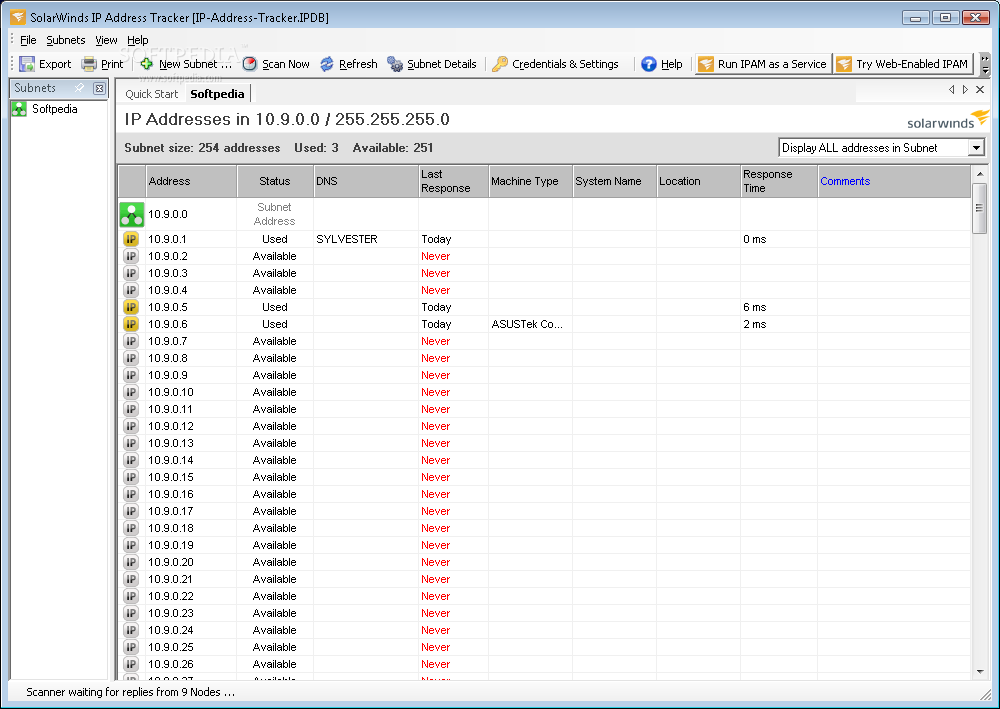Click Run IPAM as a Service icon
The height and width of the screenshot is (709, 1000).
click(x=706, y=64)
